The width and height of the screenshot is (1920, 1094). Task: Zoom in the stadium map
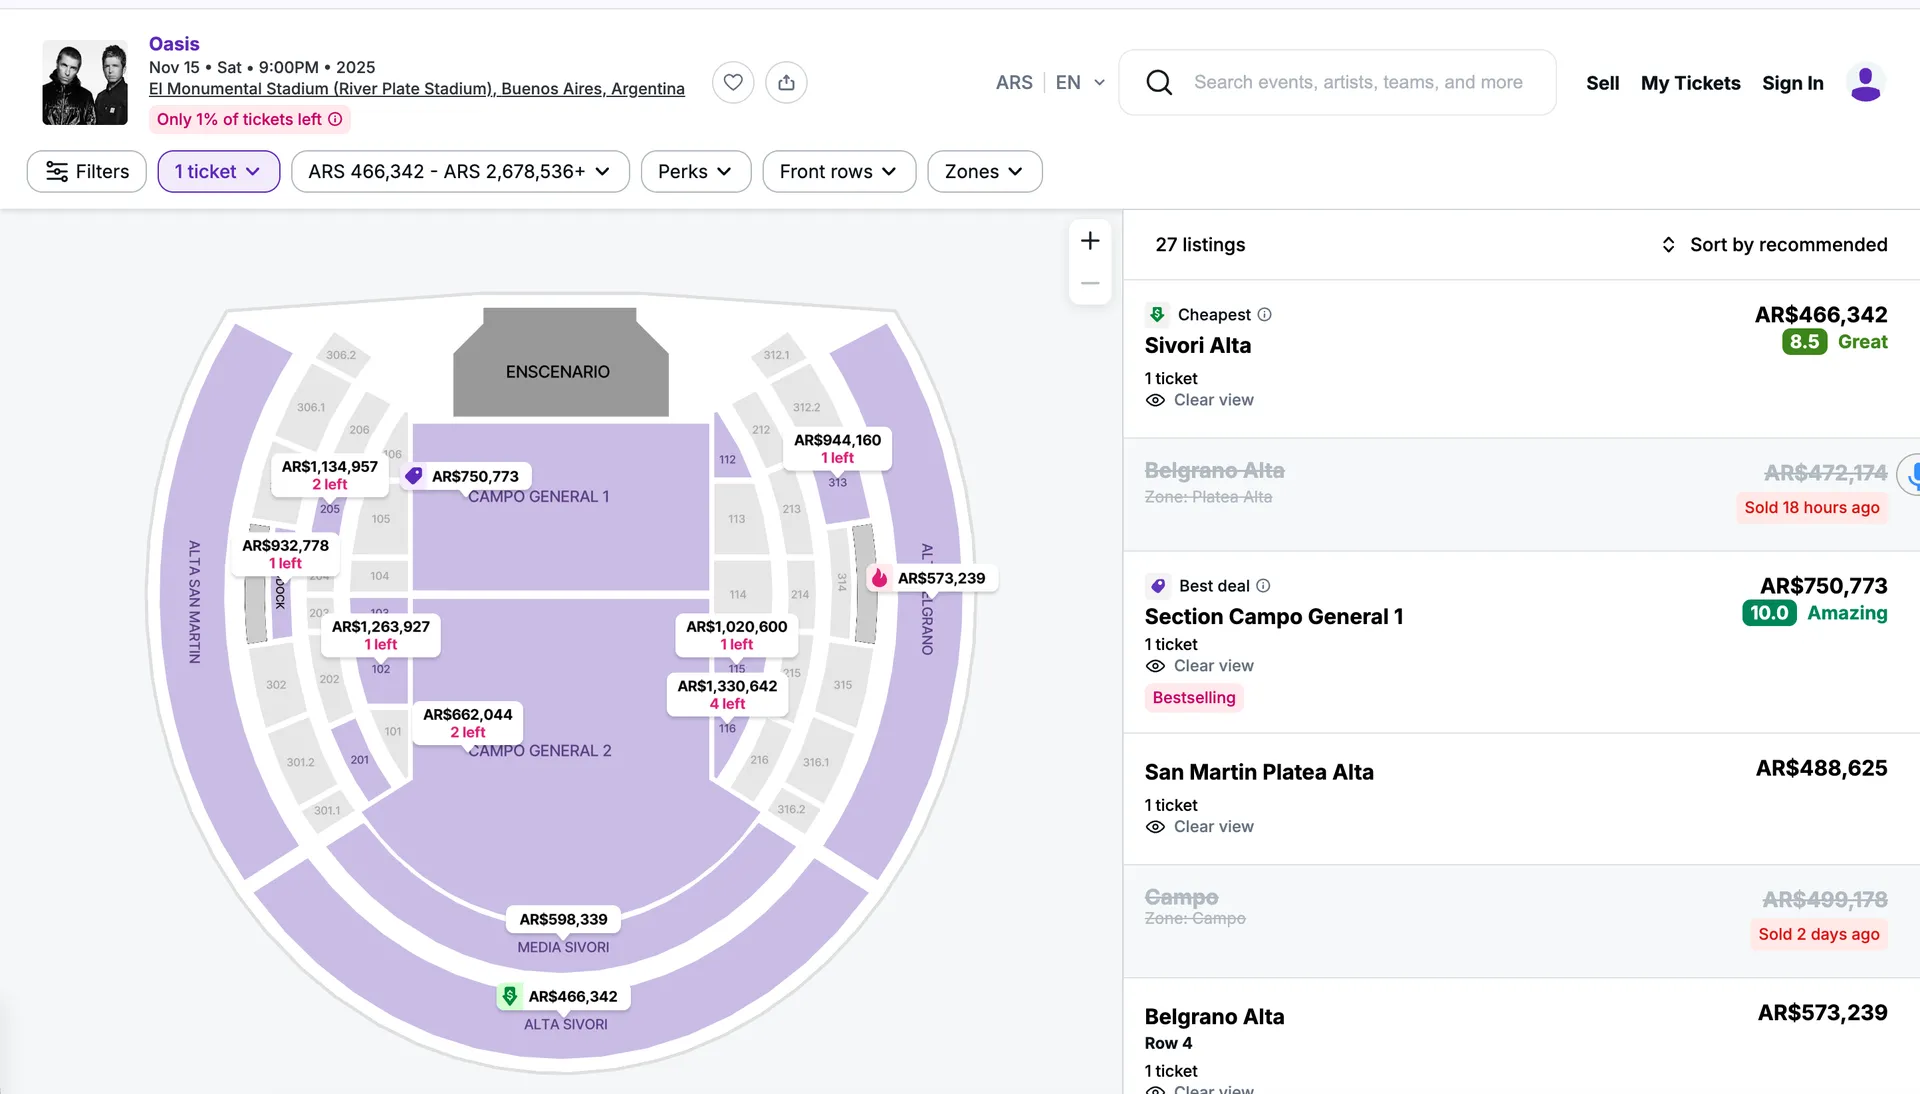coord(1090,241)
